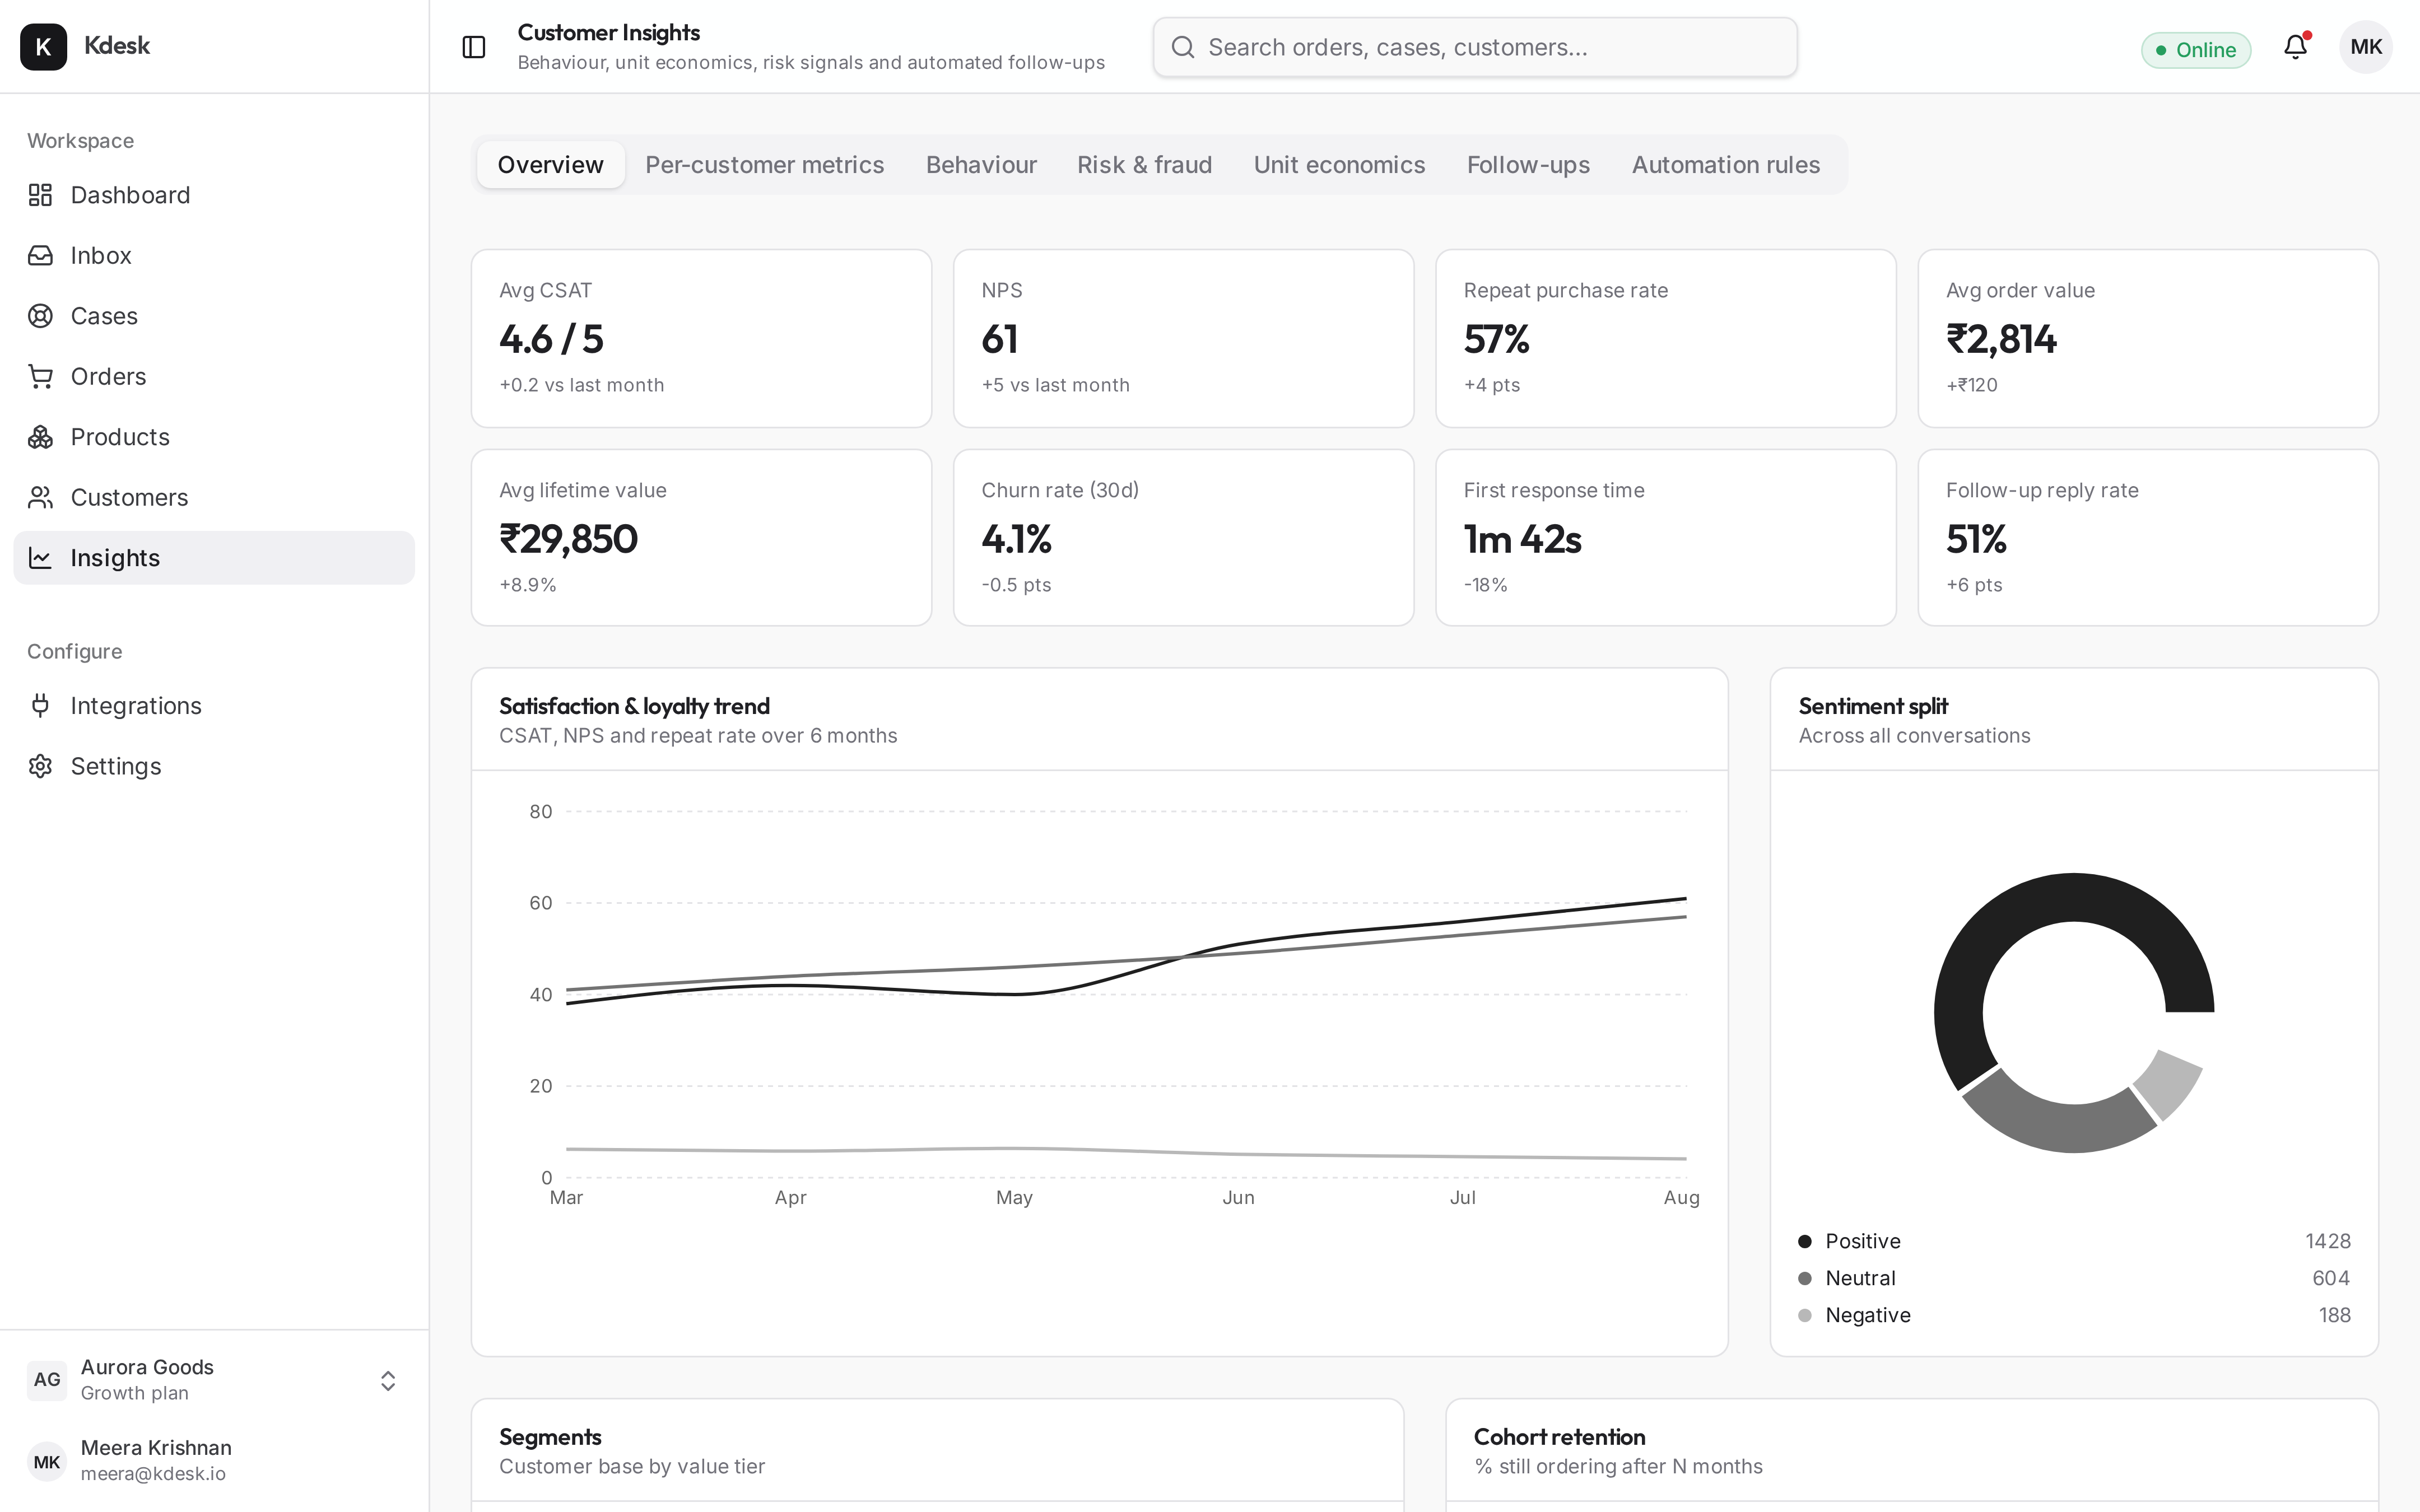Open Integrations in sidebar
Image resolution: width=2420 pixels, height=1512 pixels.
[214, 706]
